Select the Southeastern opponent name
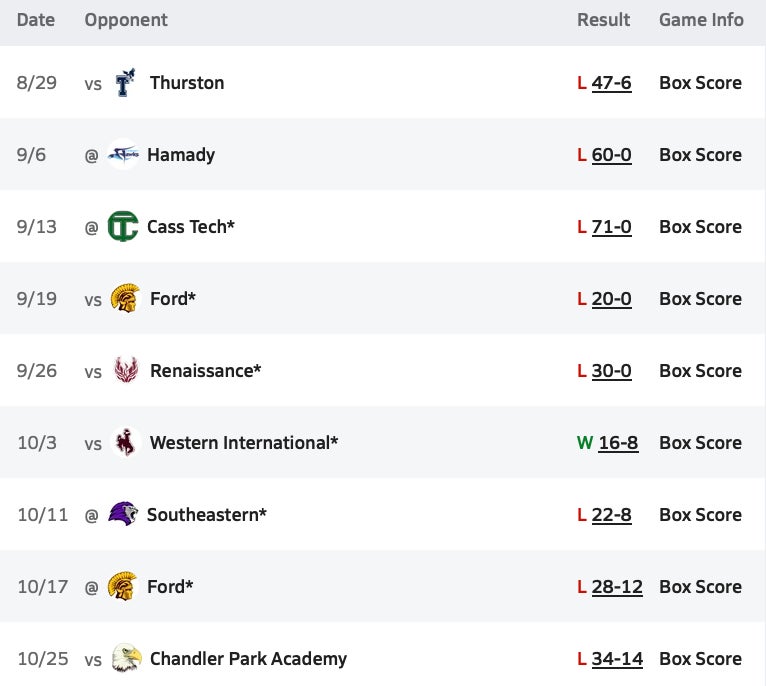 pyautogui.click(x=206, y=515)
